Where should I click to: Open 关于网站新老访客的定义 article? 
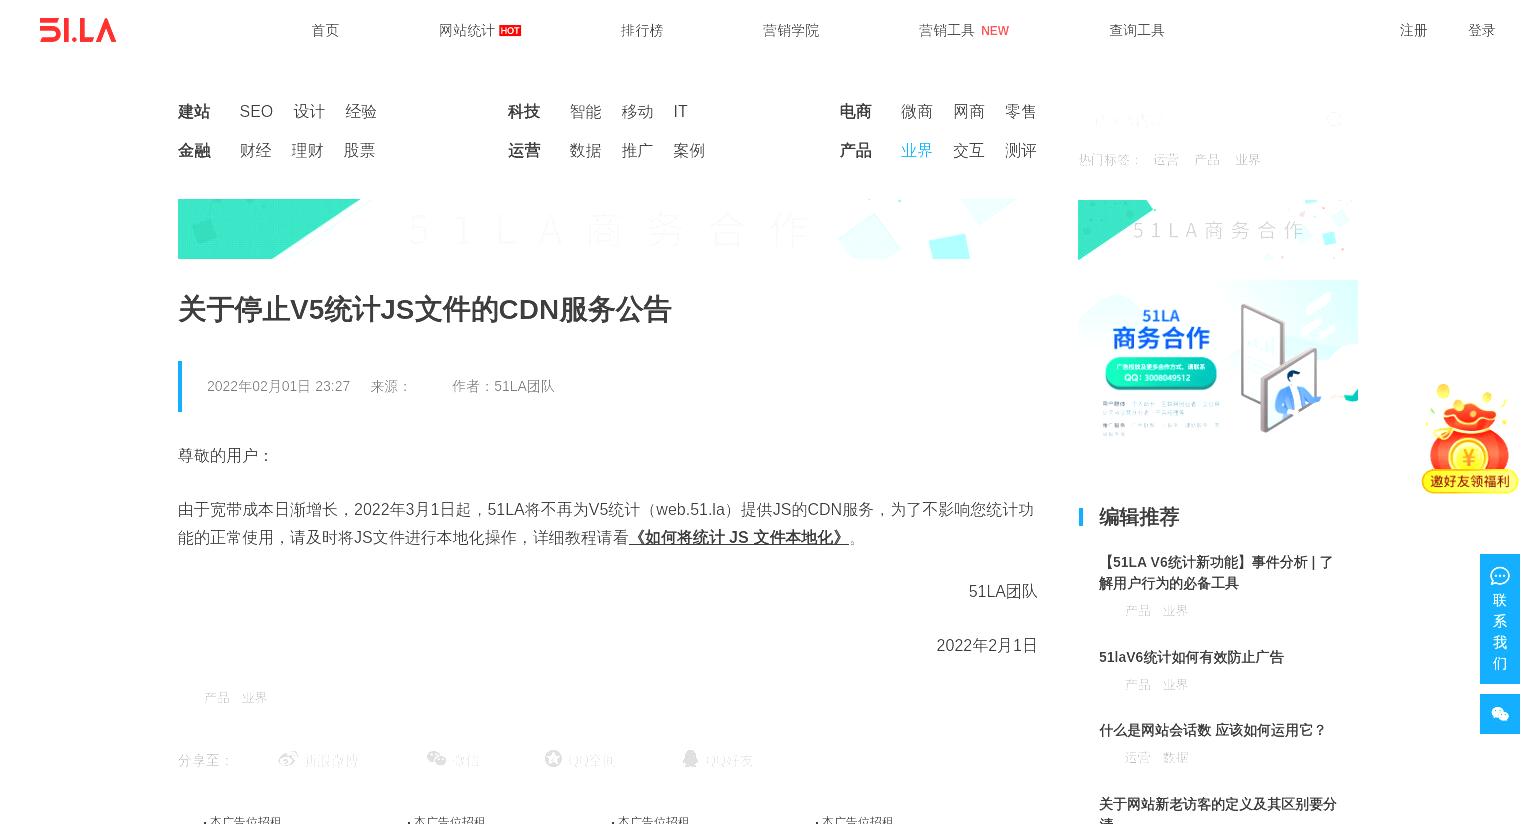(x=1218, y=809)
